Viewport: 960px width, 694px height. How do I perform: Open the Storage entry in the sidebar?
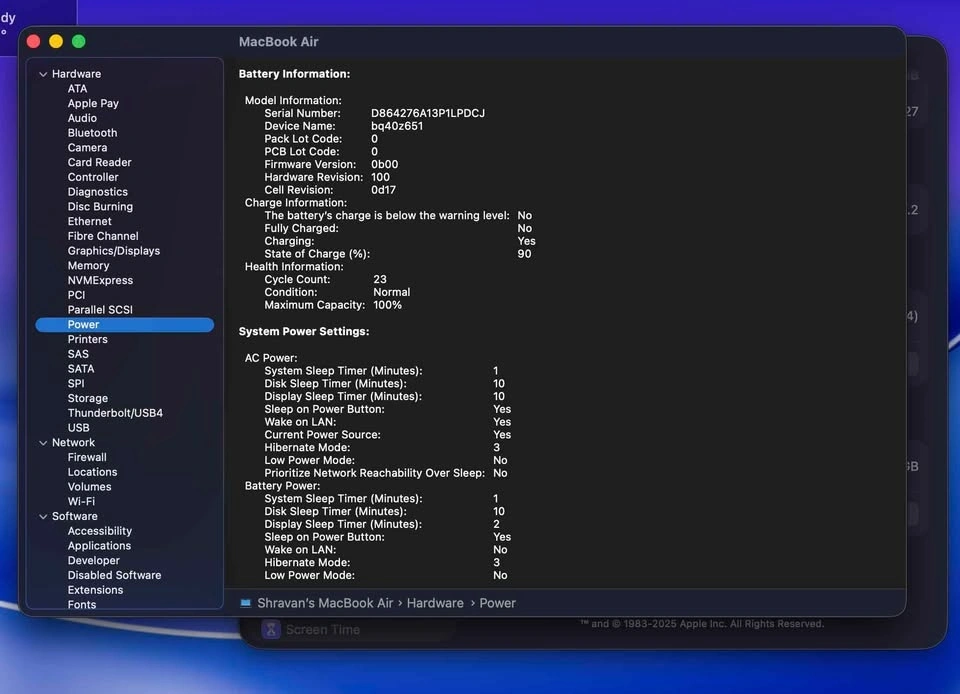click(x=87, y=398)
